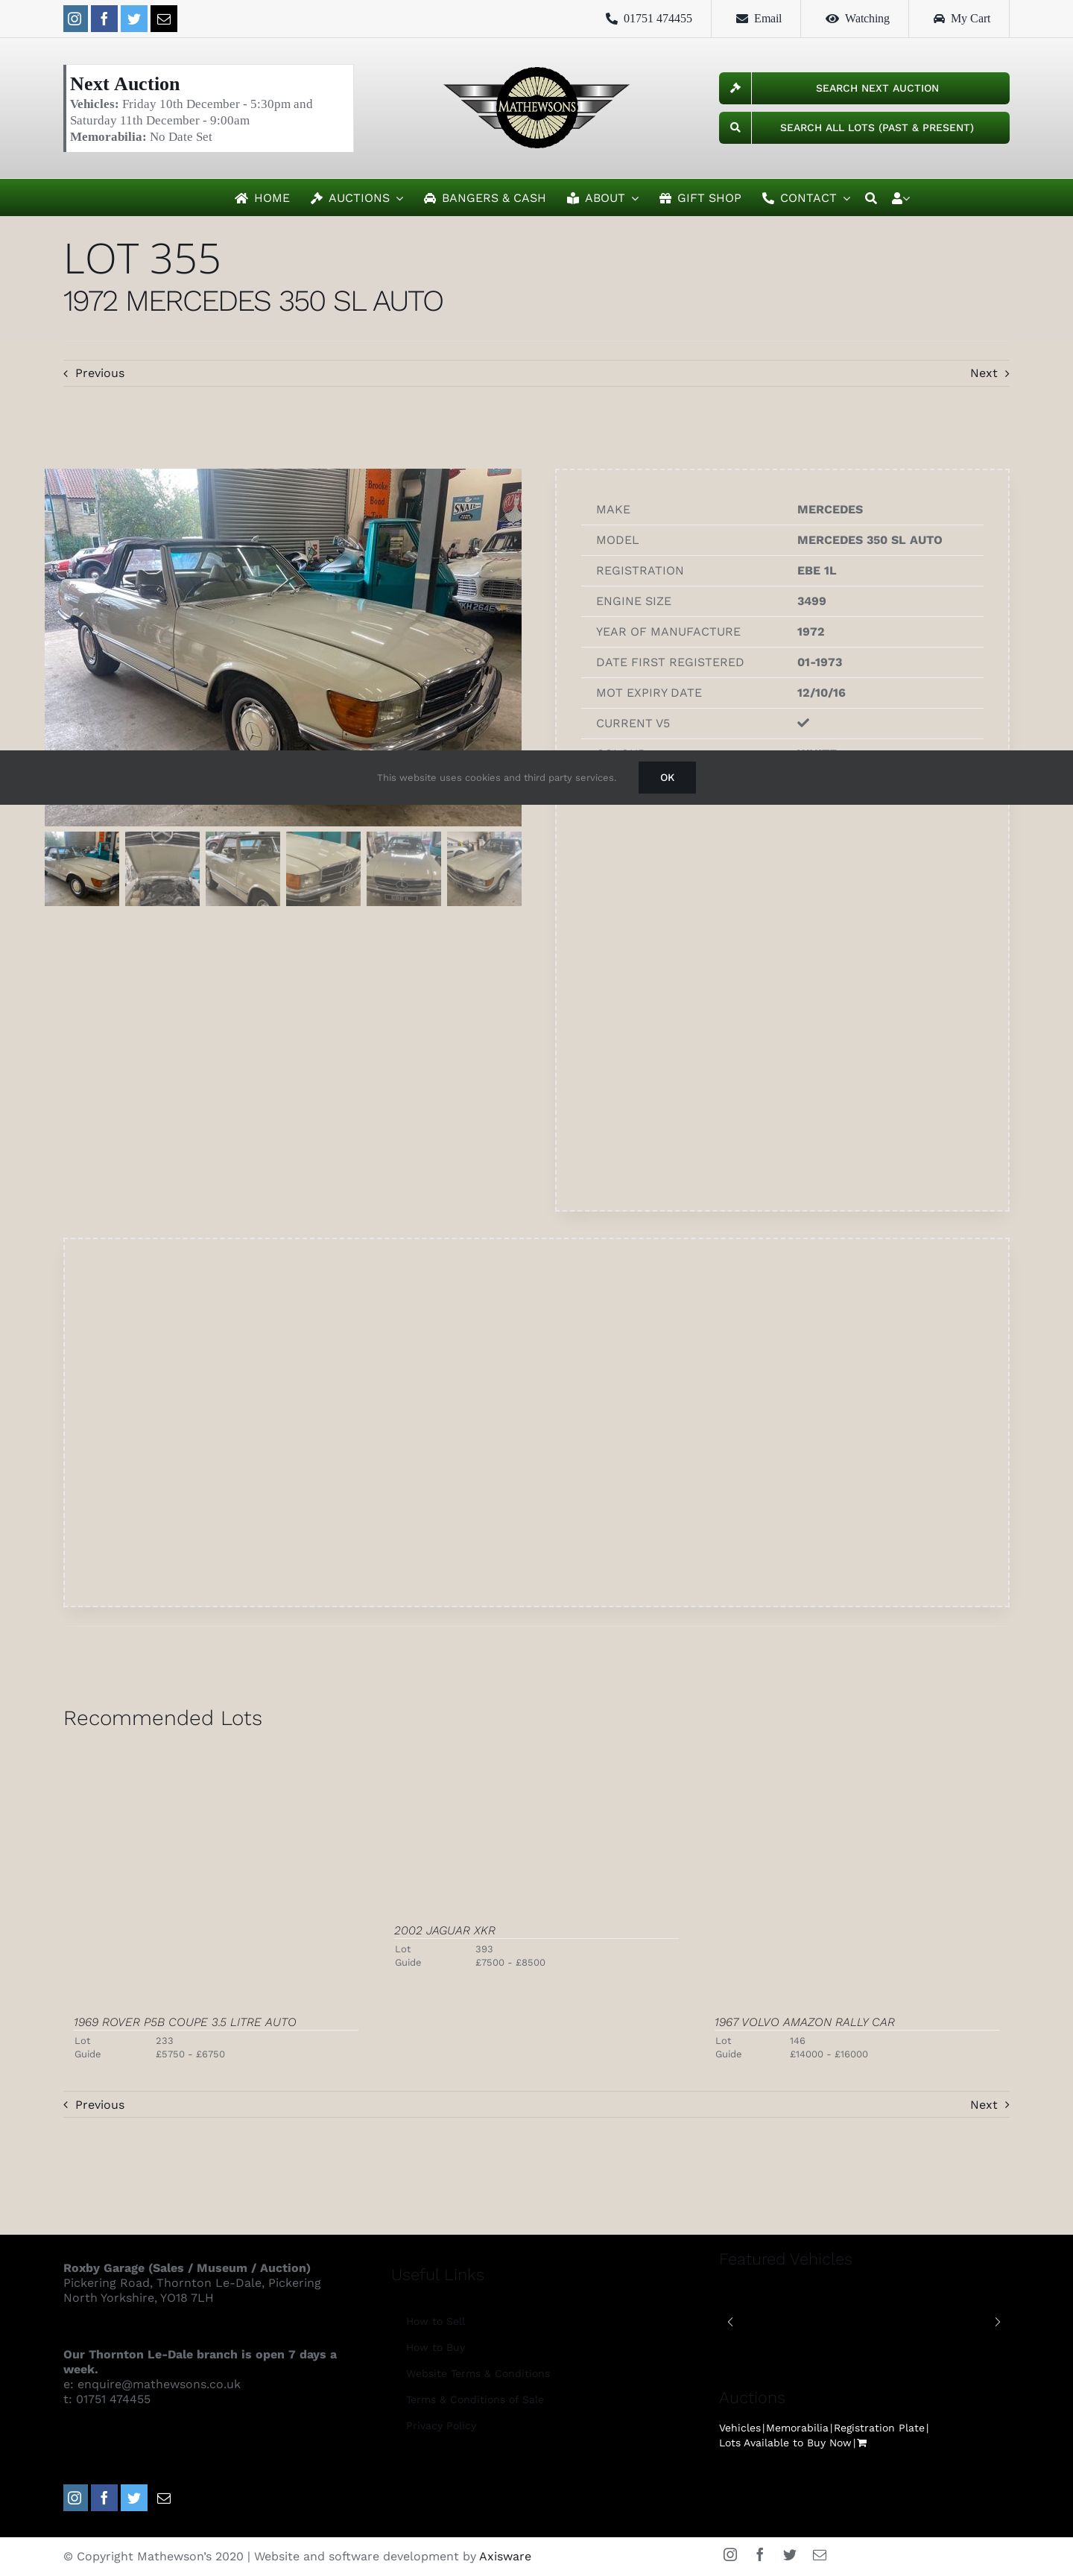Open footer Twitter square icon
The image size is (1073, 2576).
pos(134,2498)
